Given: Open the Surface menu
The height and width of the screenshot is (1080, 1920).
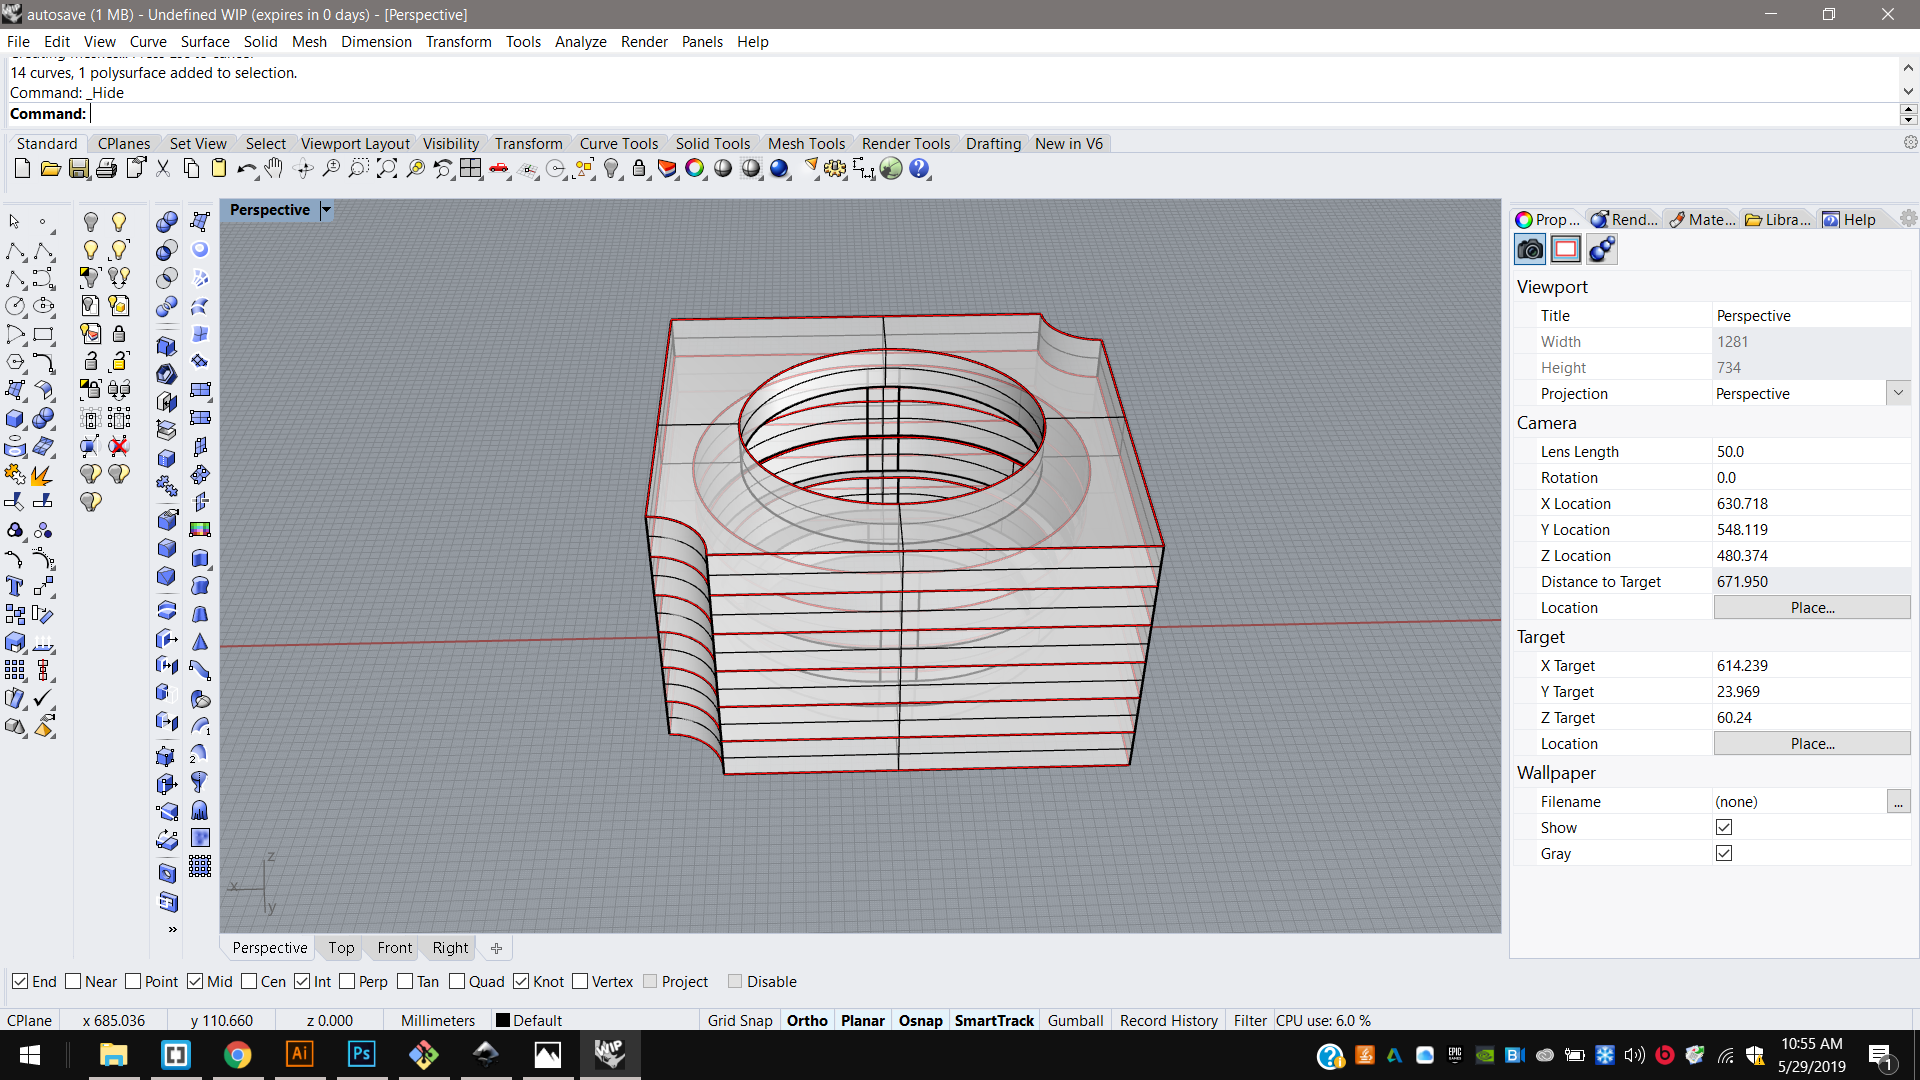Looking at the screenshot, I should pos(204,41).
